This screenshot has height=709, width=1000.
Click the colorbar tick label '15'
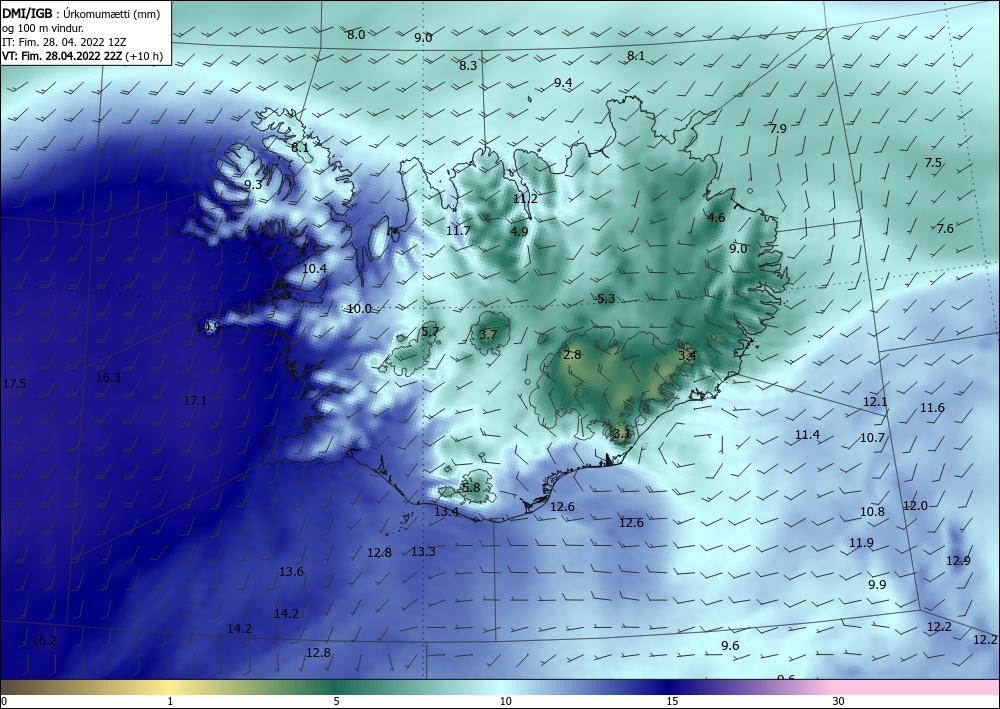[x=672, y=702]
